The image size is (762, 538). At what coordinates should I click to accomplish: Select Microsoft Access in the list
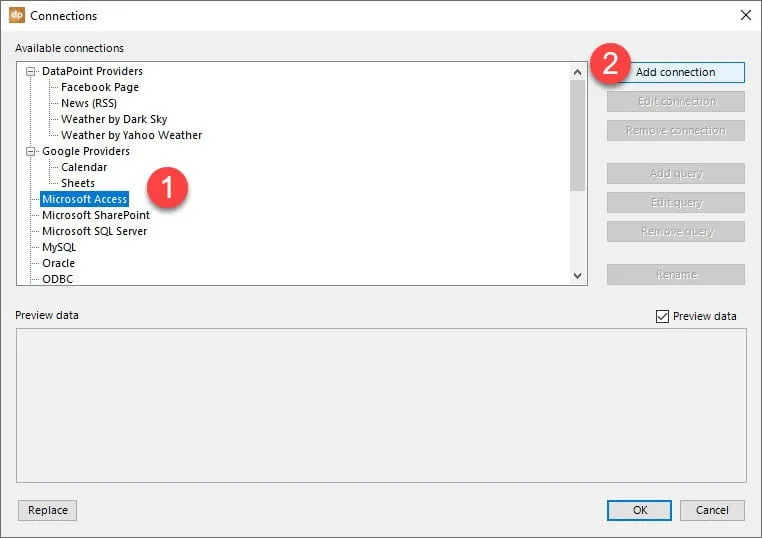coord(85,199)
